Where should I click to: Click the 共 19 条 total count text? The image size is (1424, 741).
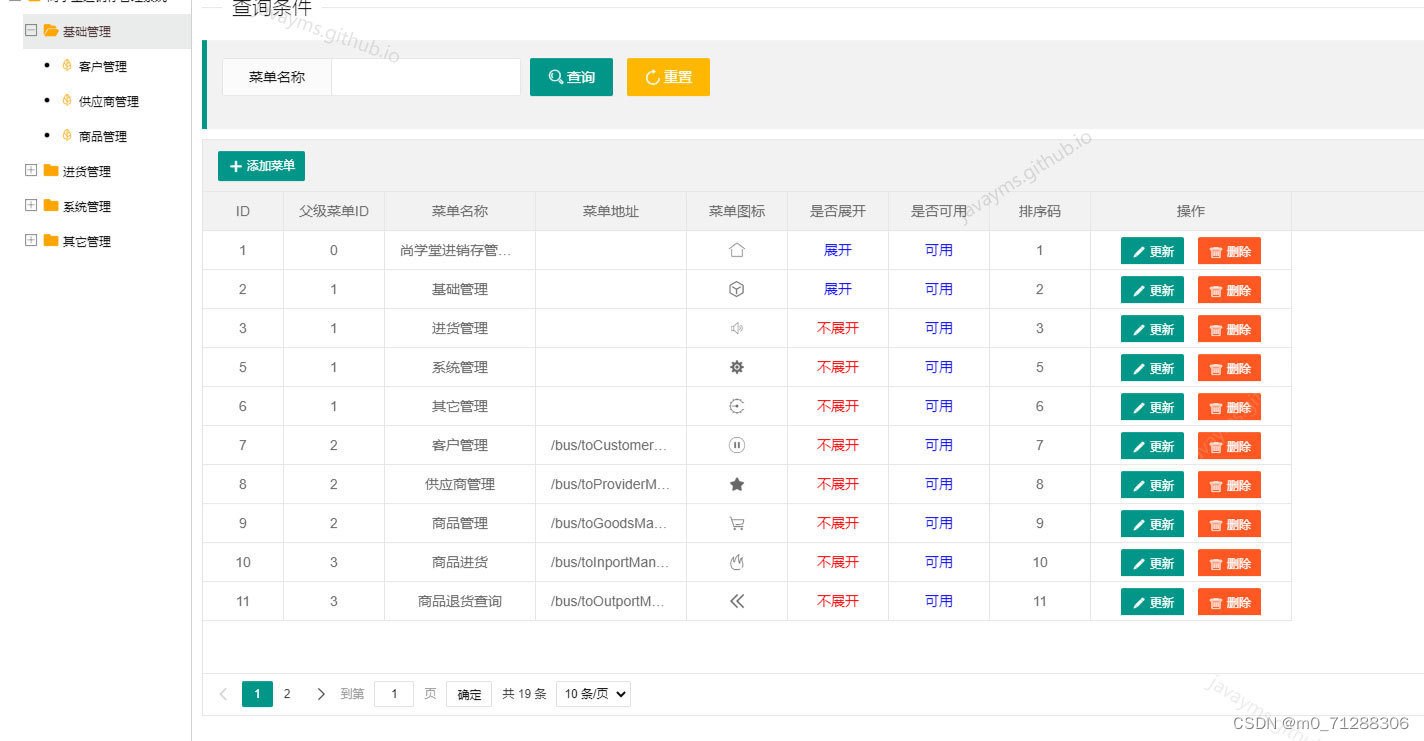click(x=524, y=694)
